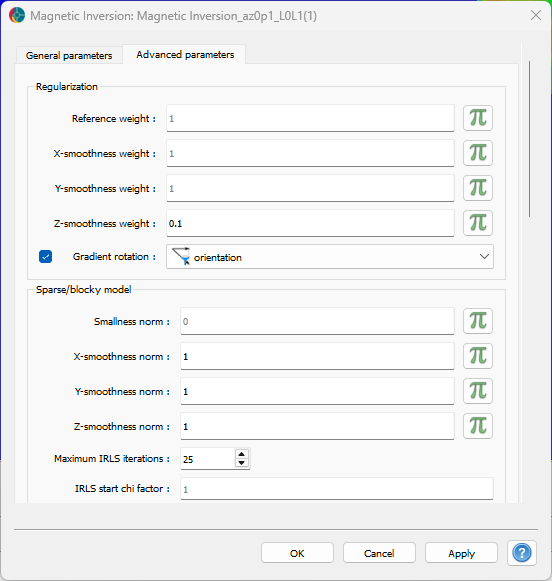
Task: Click the vertical scrollbar of the parameters panel
Action: [529, 139]
